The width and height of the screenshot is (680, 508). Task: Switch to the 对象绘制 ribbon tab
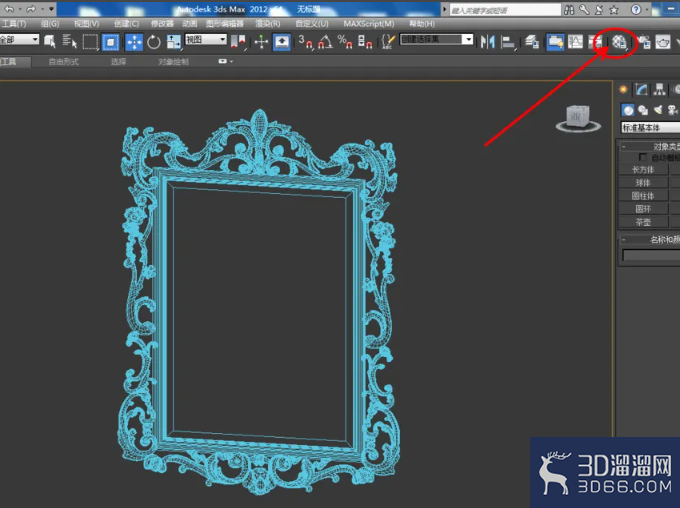[x=173, y=62]
